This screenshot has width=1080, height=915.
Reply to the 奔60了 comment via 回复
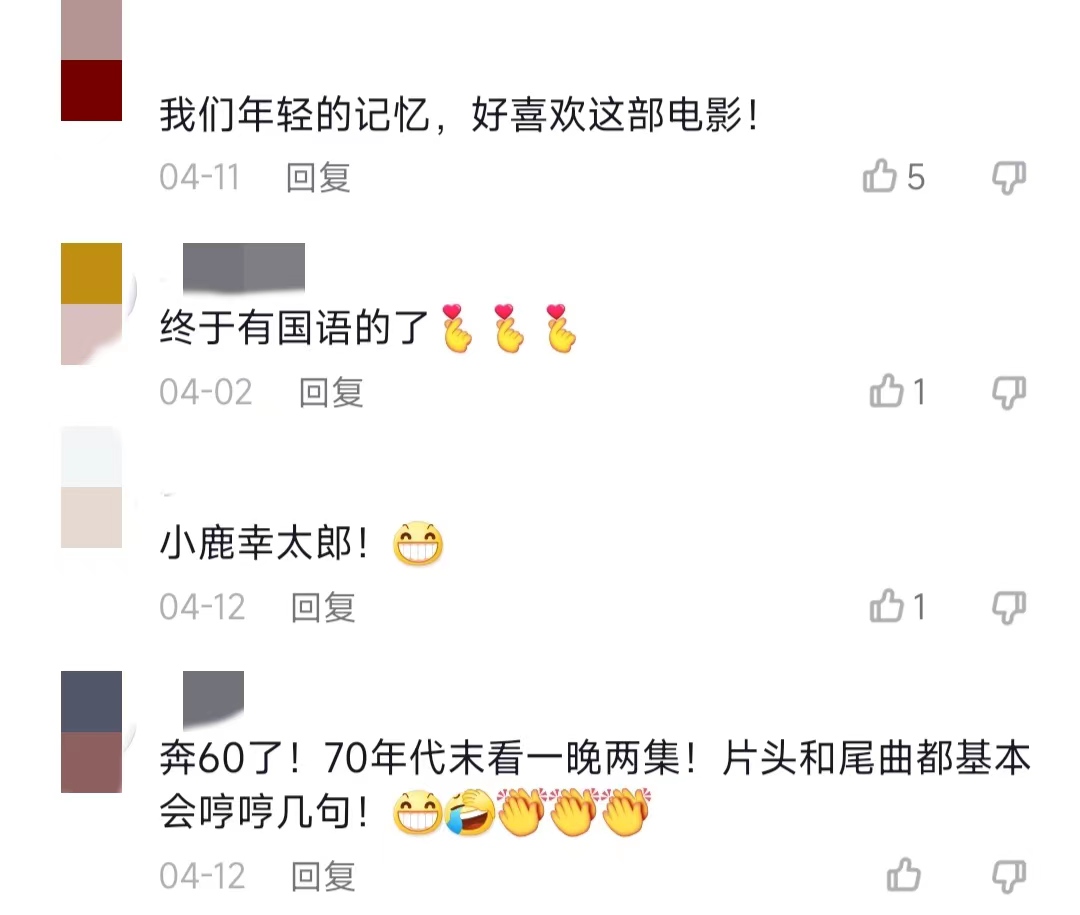tap(323, 876)
